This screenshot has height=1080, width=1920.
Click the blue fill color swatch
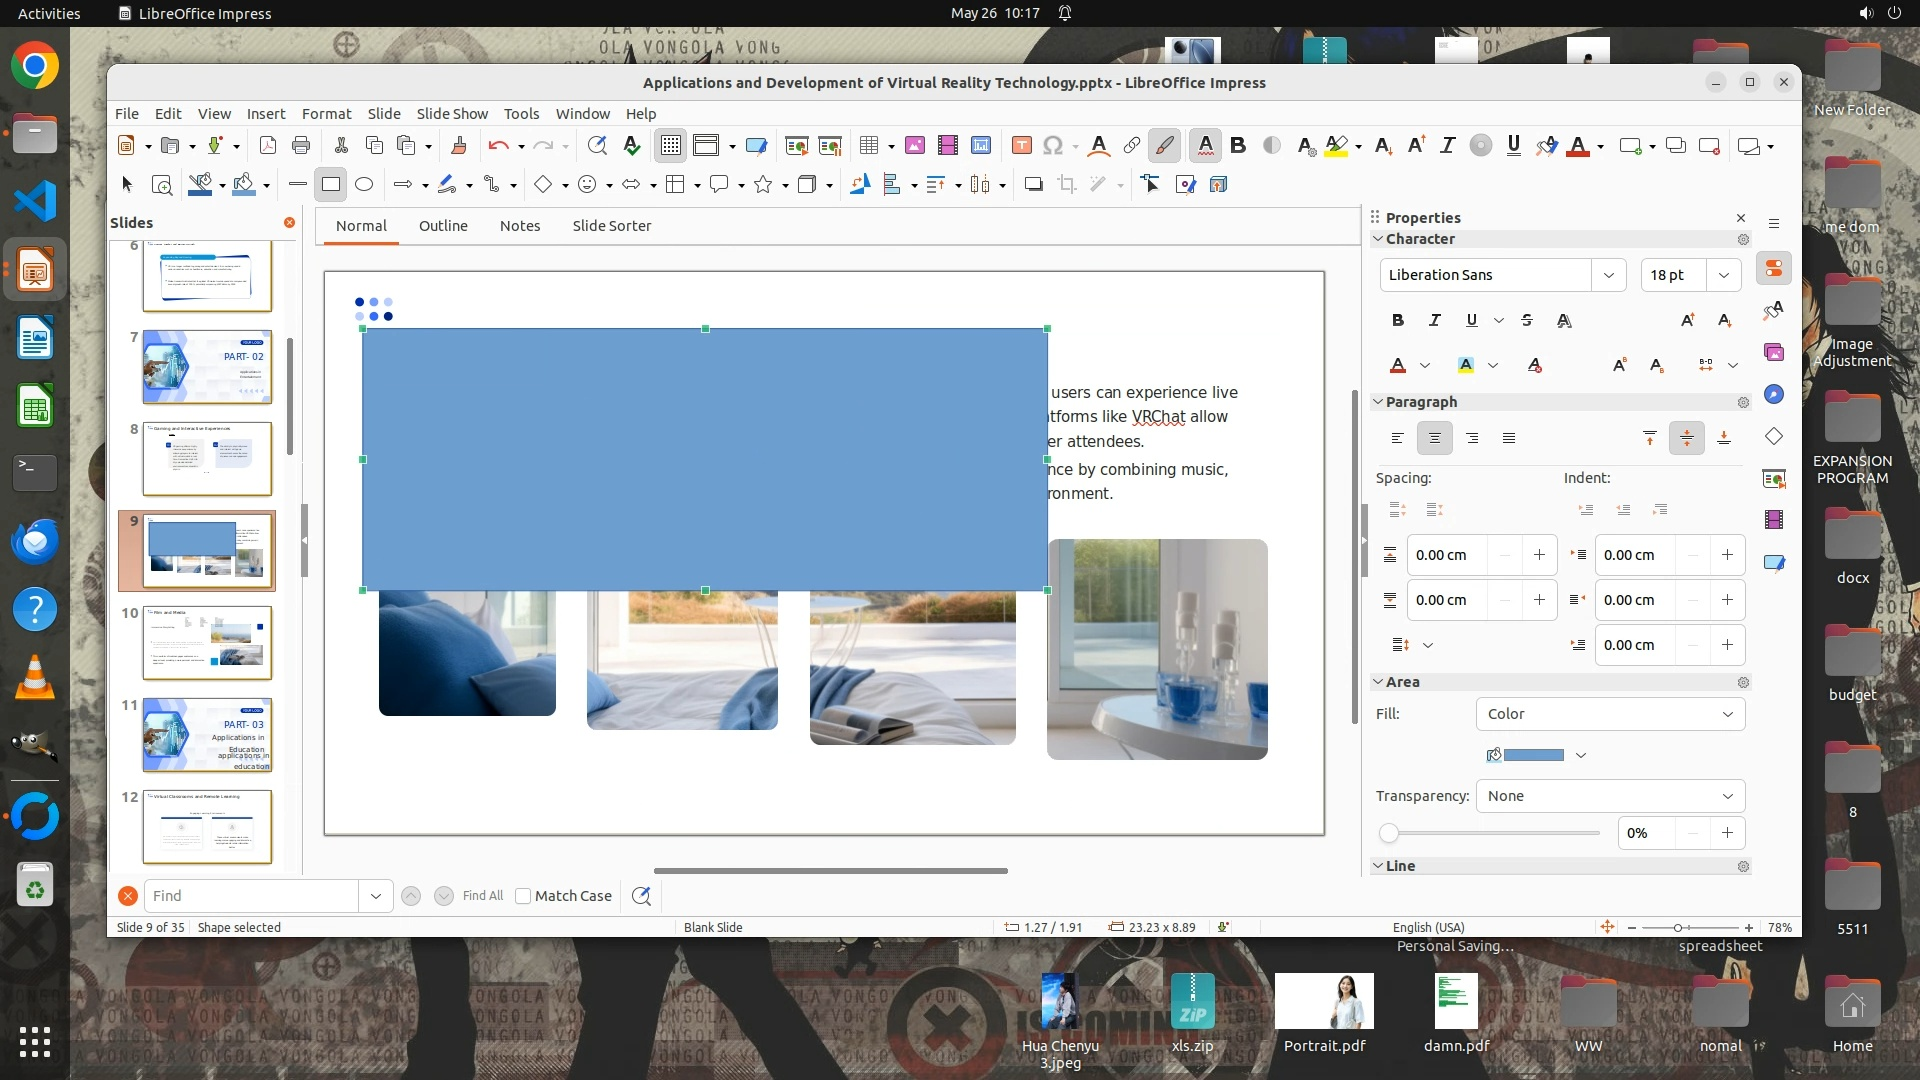click(x=1533, y=755)
